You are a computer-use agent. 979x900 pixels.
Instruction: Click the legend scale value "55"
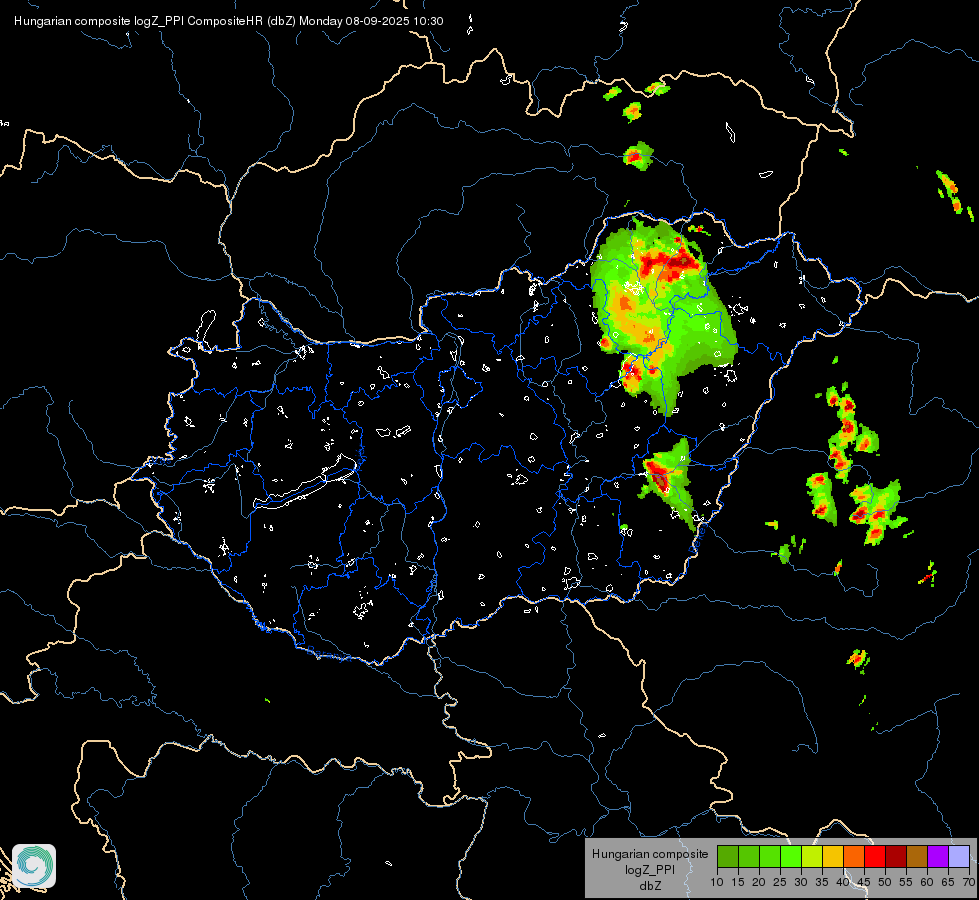coord(906,882)
